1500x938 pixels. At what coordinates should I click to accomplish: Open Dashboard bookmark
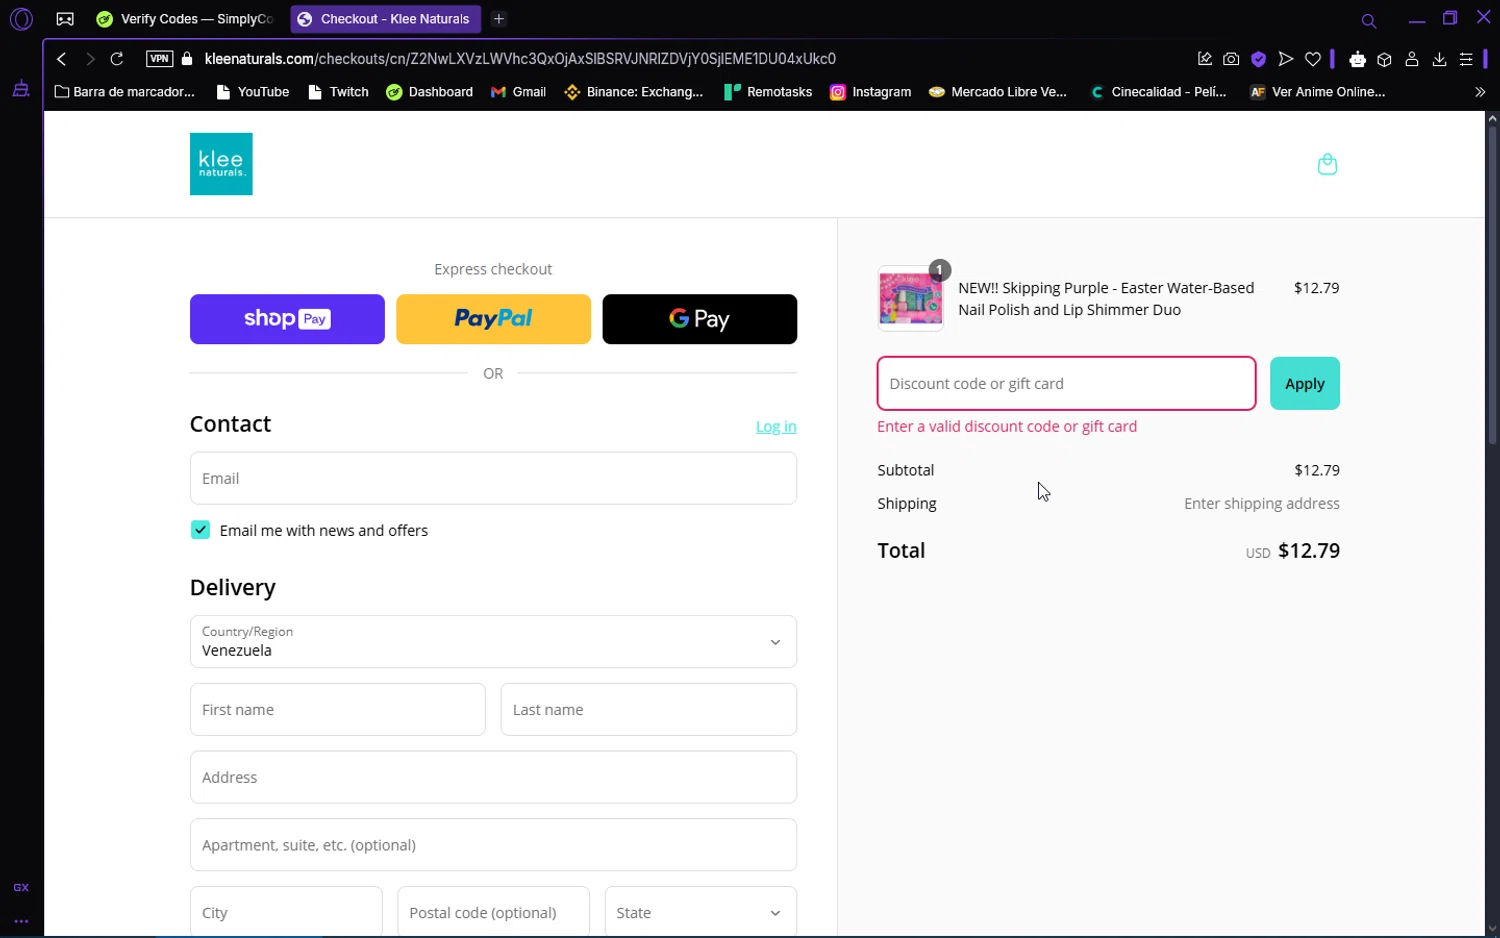(429, 92)
